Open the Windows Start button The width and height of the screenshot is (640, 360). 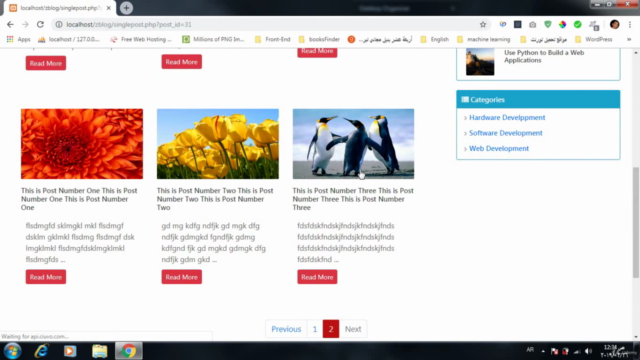pyautogui.click(x=13, y=351)
